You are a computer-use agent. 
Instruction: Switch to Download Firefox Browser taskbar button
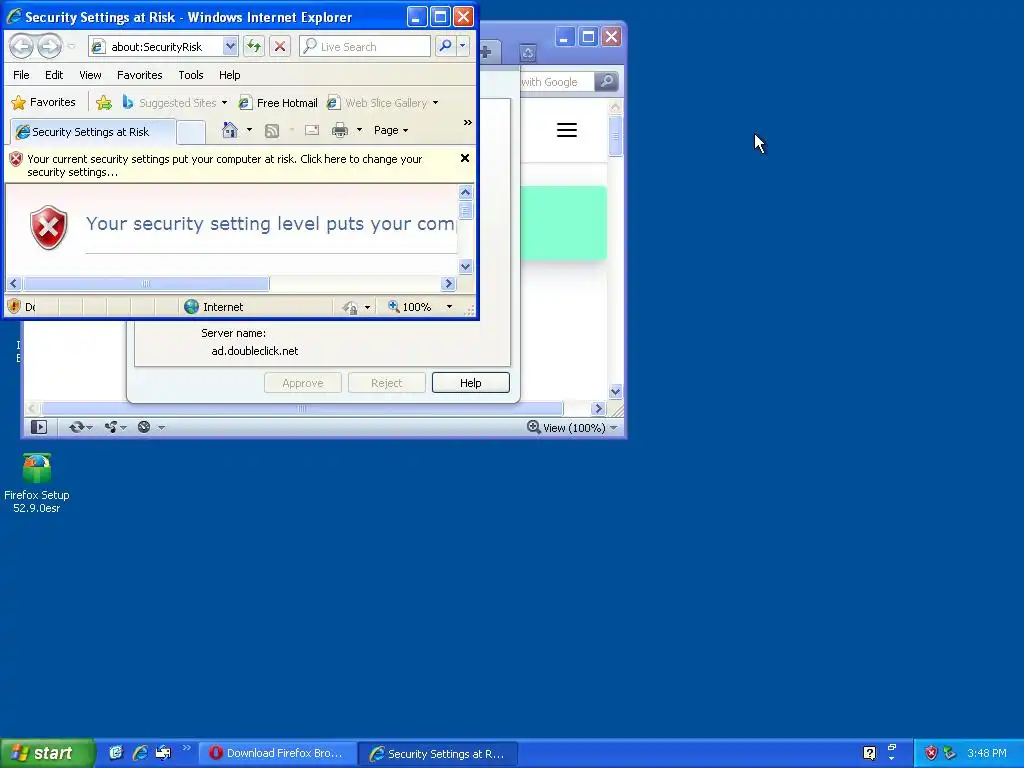click(x=277, y=753)
